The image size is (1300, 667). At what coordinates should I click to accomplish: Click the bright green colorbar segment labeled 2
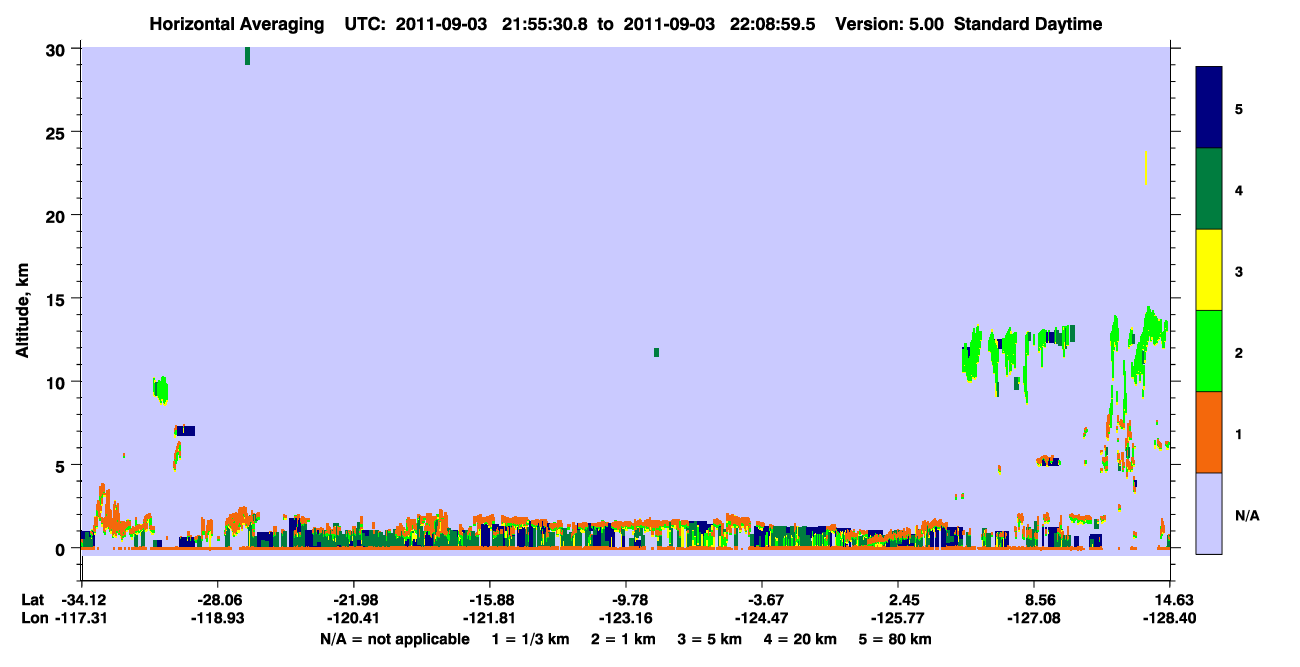(1209, 351)
